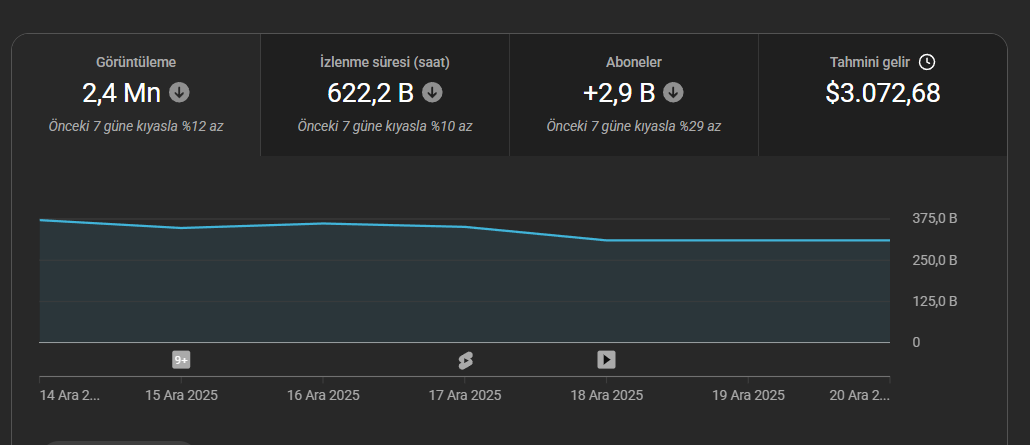
Task: Switch to İzlenme süresi (saat) tab
Action: pyautogui.click(x=385, y=95)
